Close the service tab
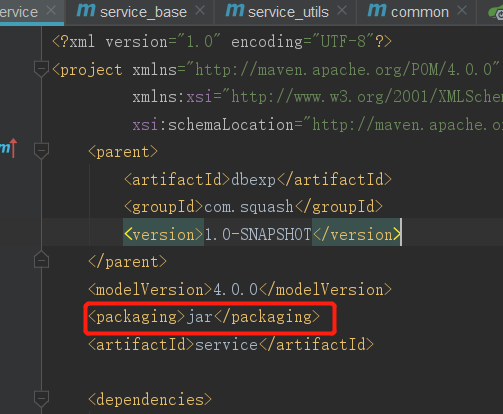This screenshot has width=503, height=414. [x=51, y=11]
